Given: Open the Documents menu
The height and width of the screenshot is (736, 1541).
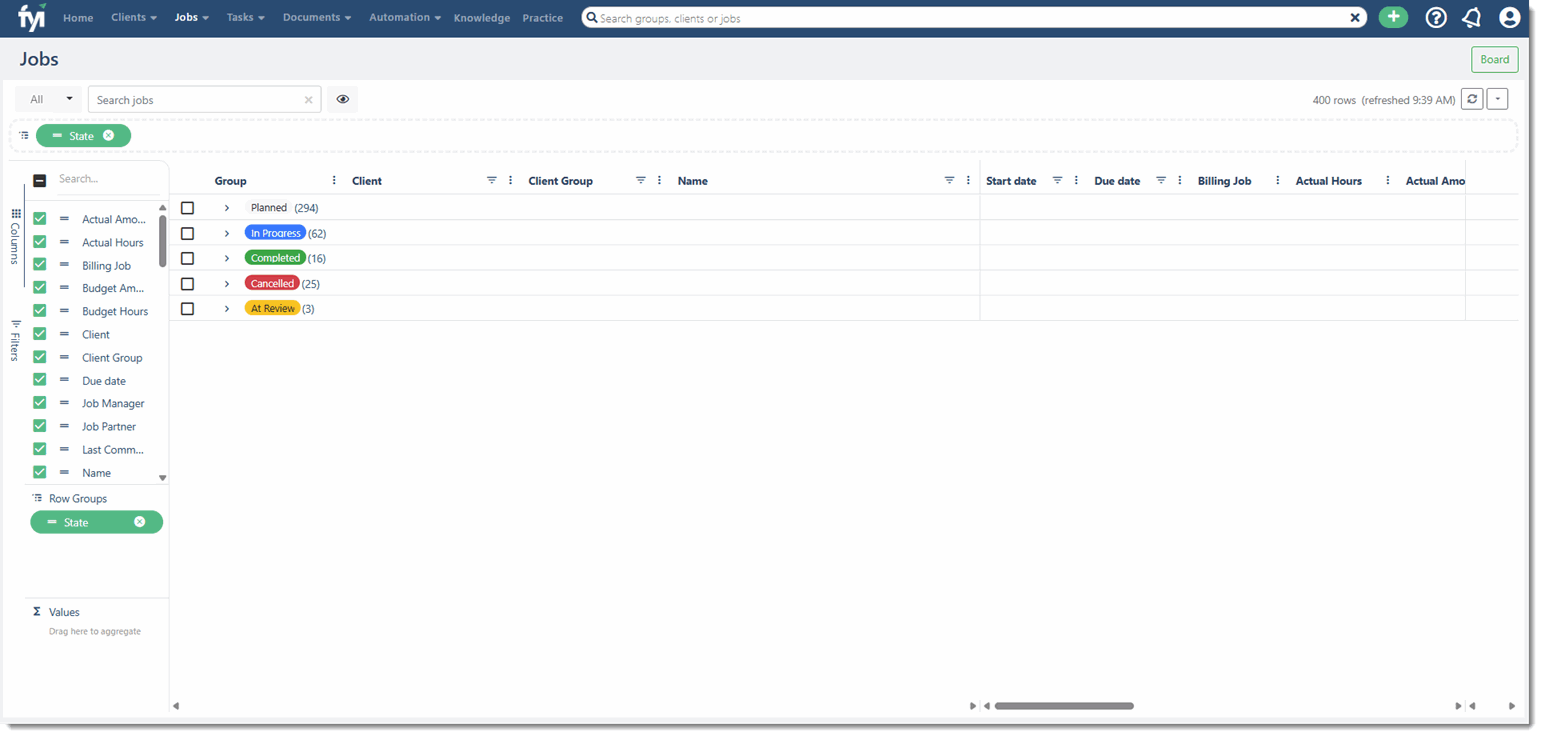Looking at the screenshot, I should click(317, 18).
